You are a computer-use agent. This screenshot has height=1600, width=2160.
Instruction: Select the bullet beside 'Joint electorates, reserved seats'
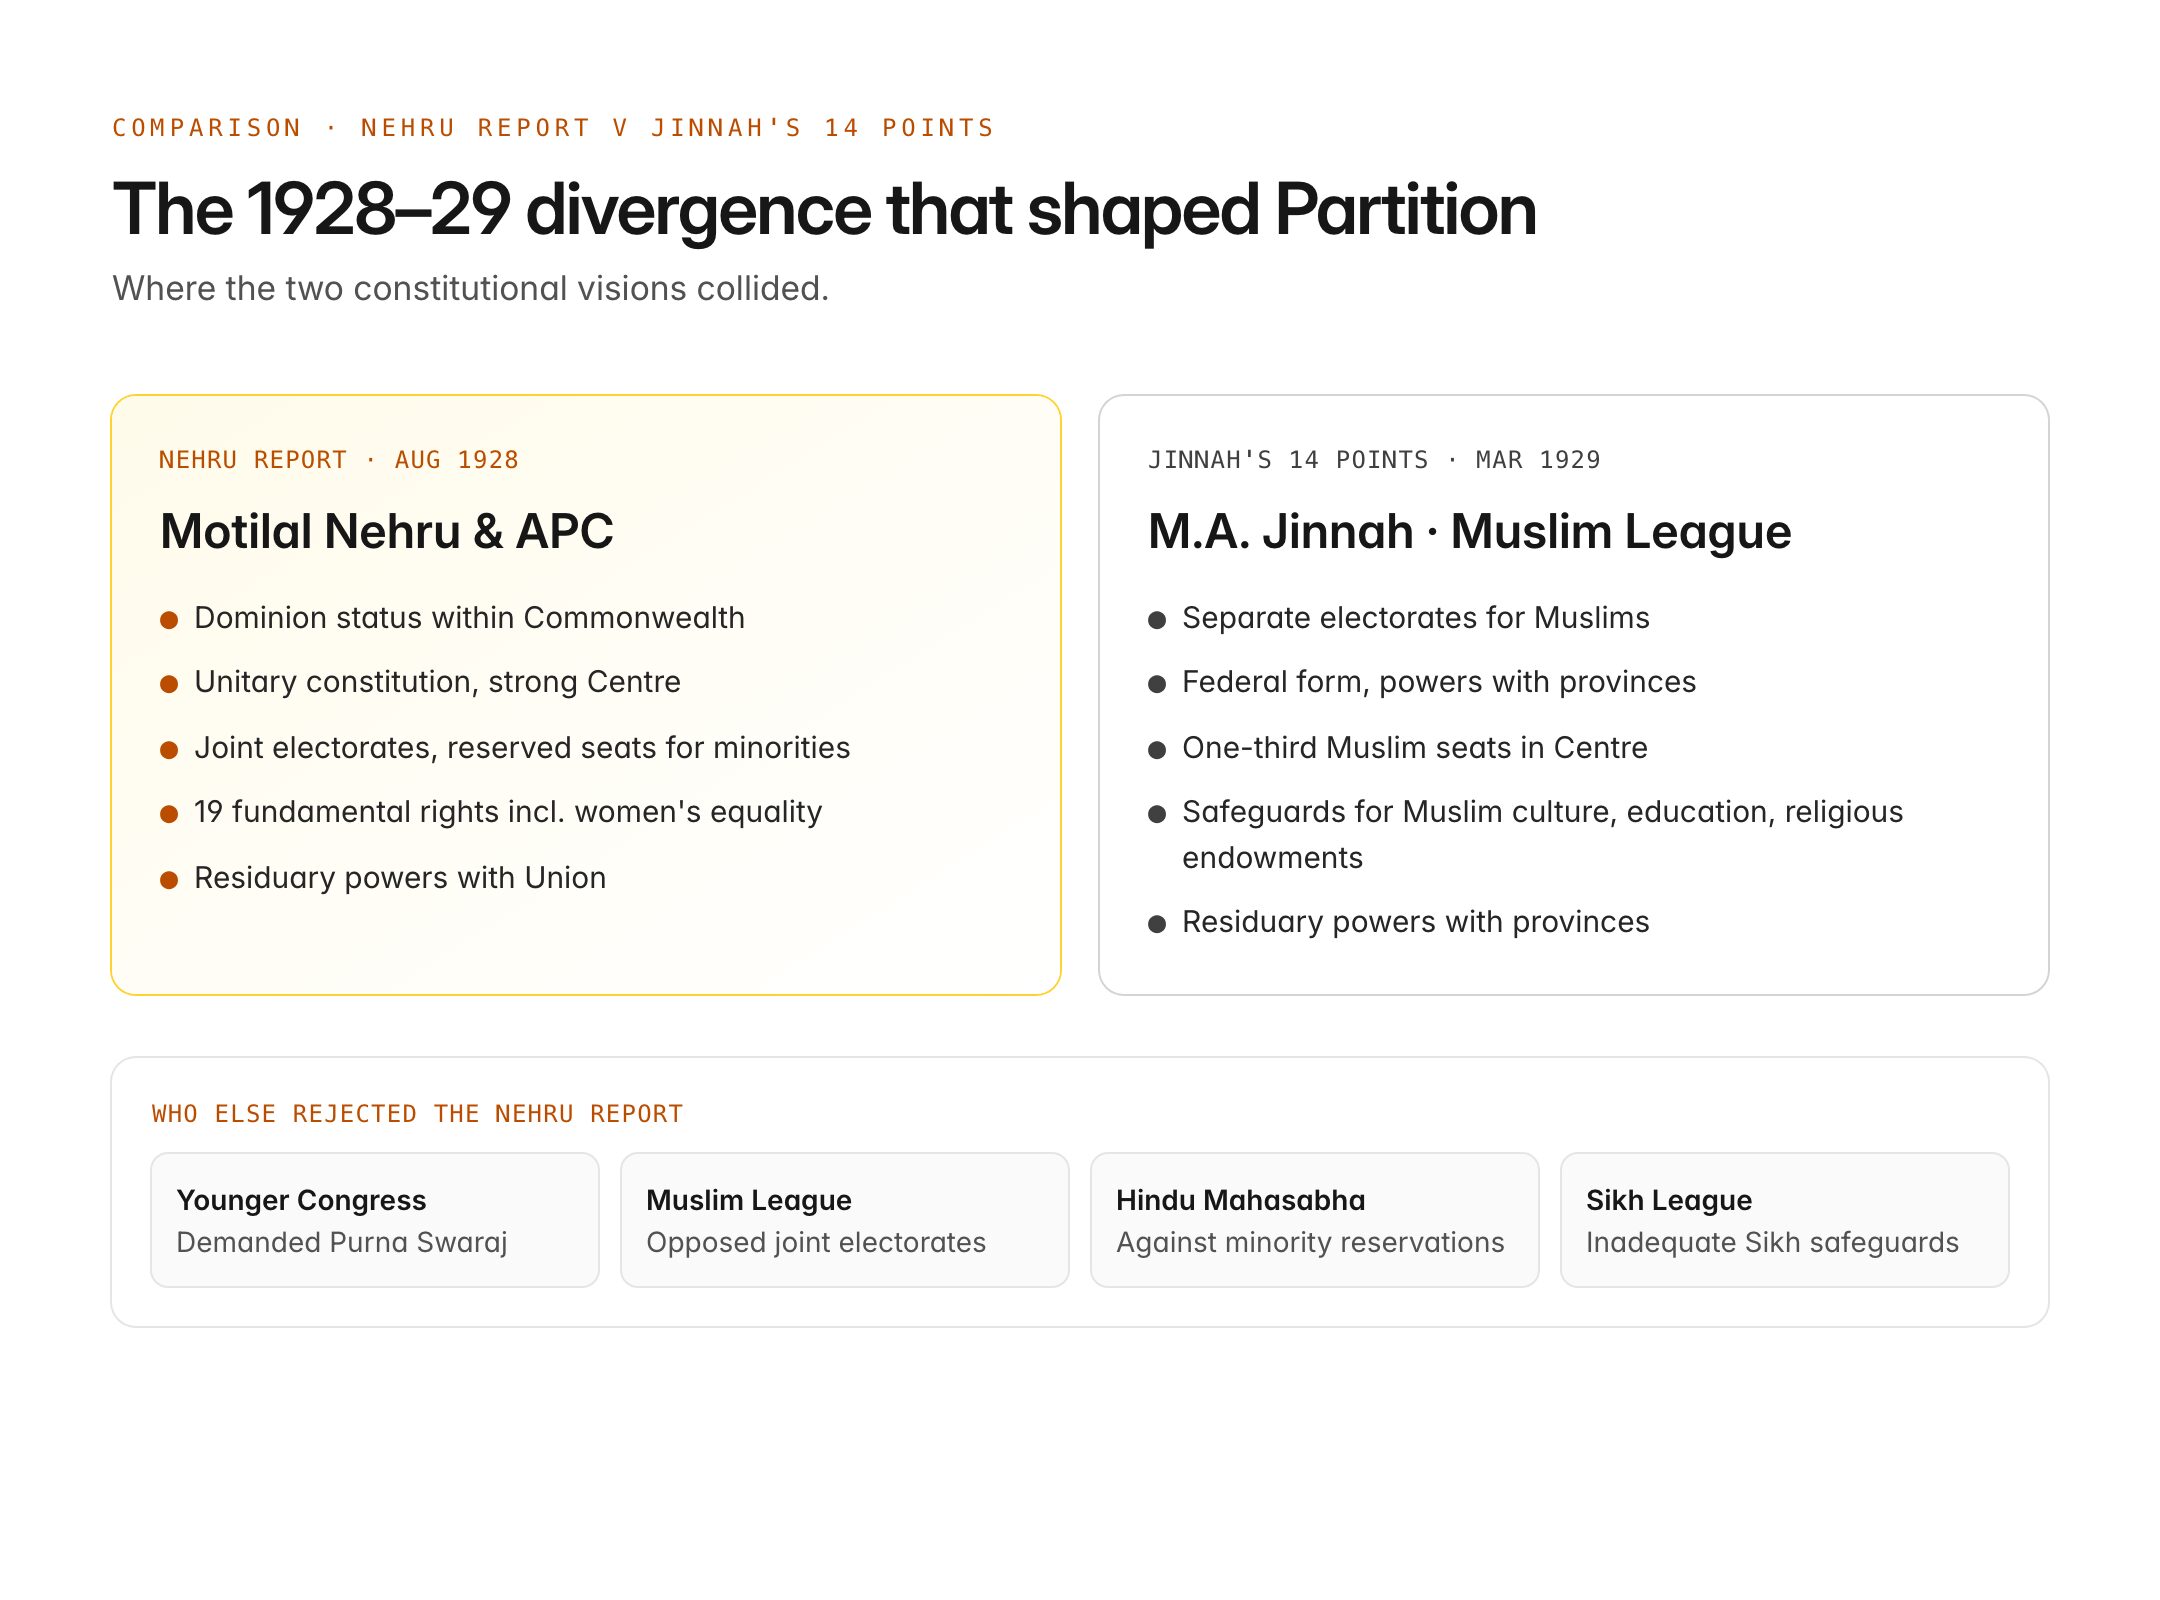point(169,748)
